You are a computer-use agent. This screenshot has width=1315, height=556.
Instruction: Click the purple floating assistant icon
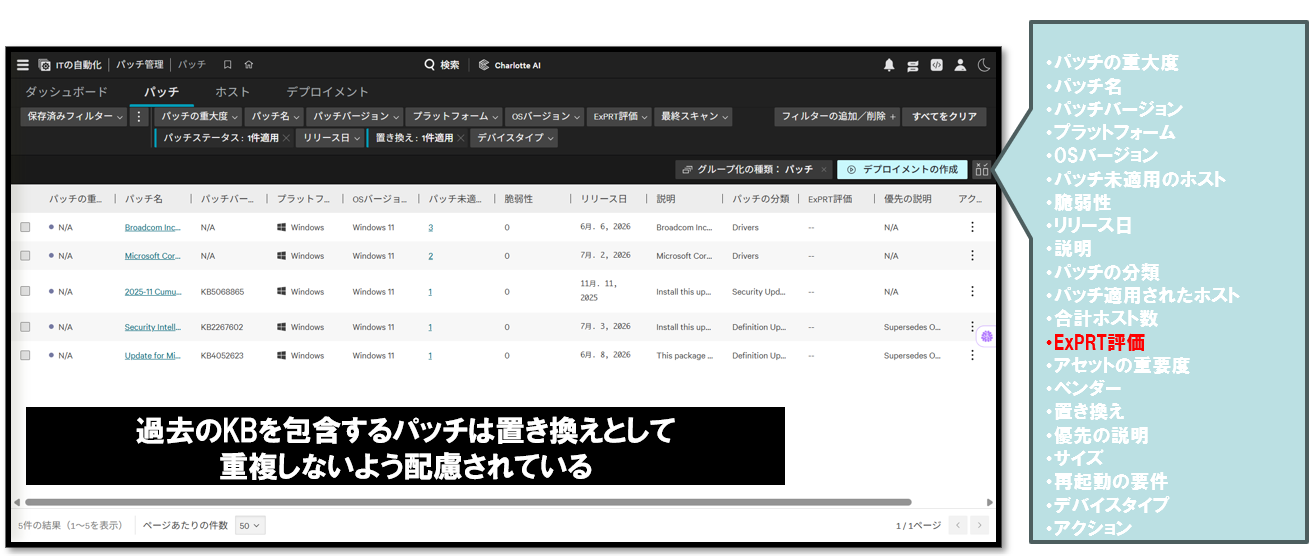(986, 337)
